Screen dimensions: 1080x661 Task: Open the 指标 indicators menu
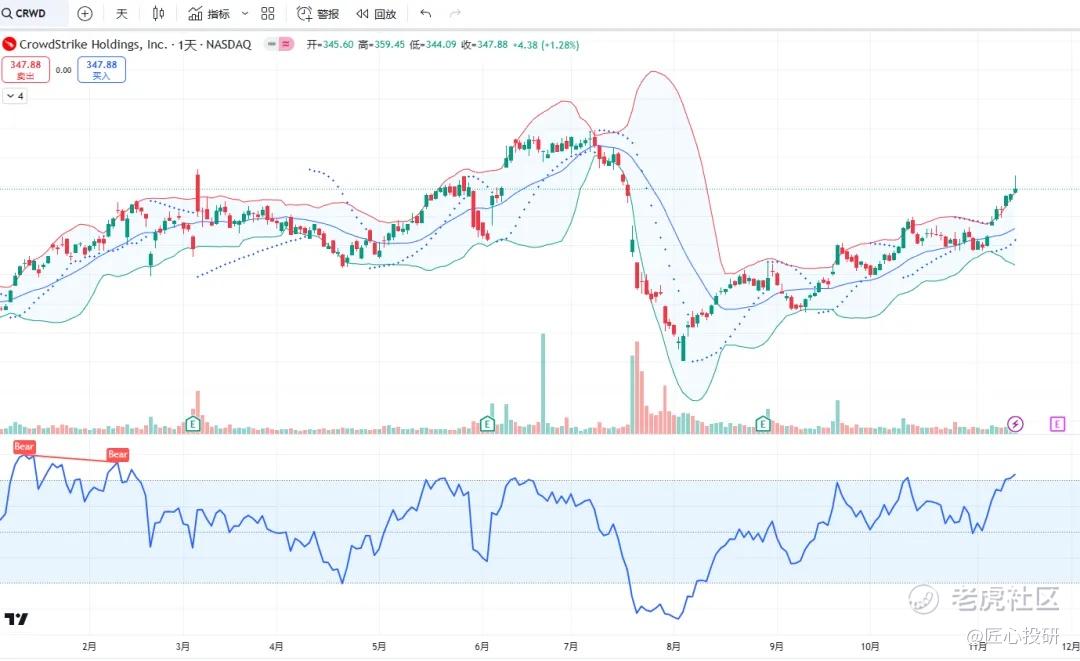209,13
